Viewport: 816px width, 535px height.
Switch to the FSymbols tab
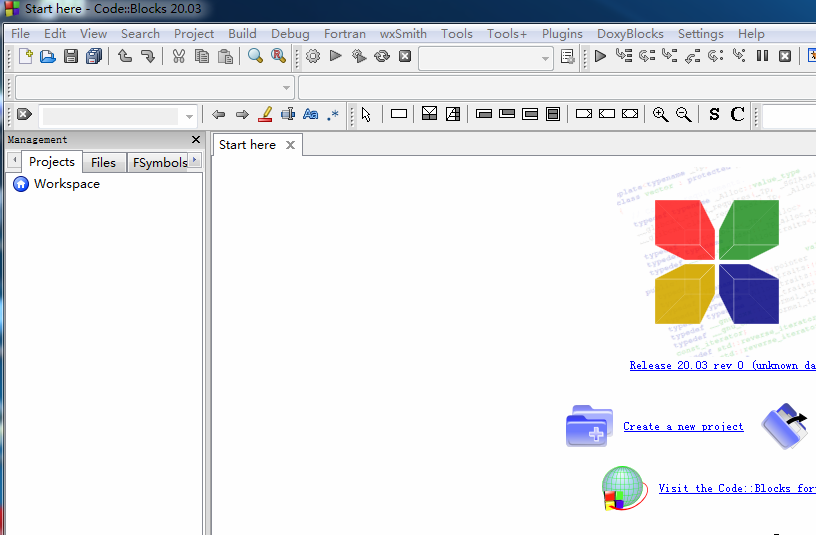pyautogui.click(x=160, y=162)
